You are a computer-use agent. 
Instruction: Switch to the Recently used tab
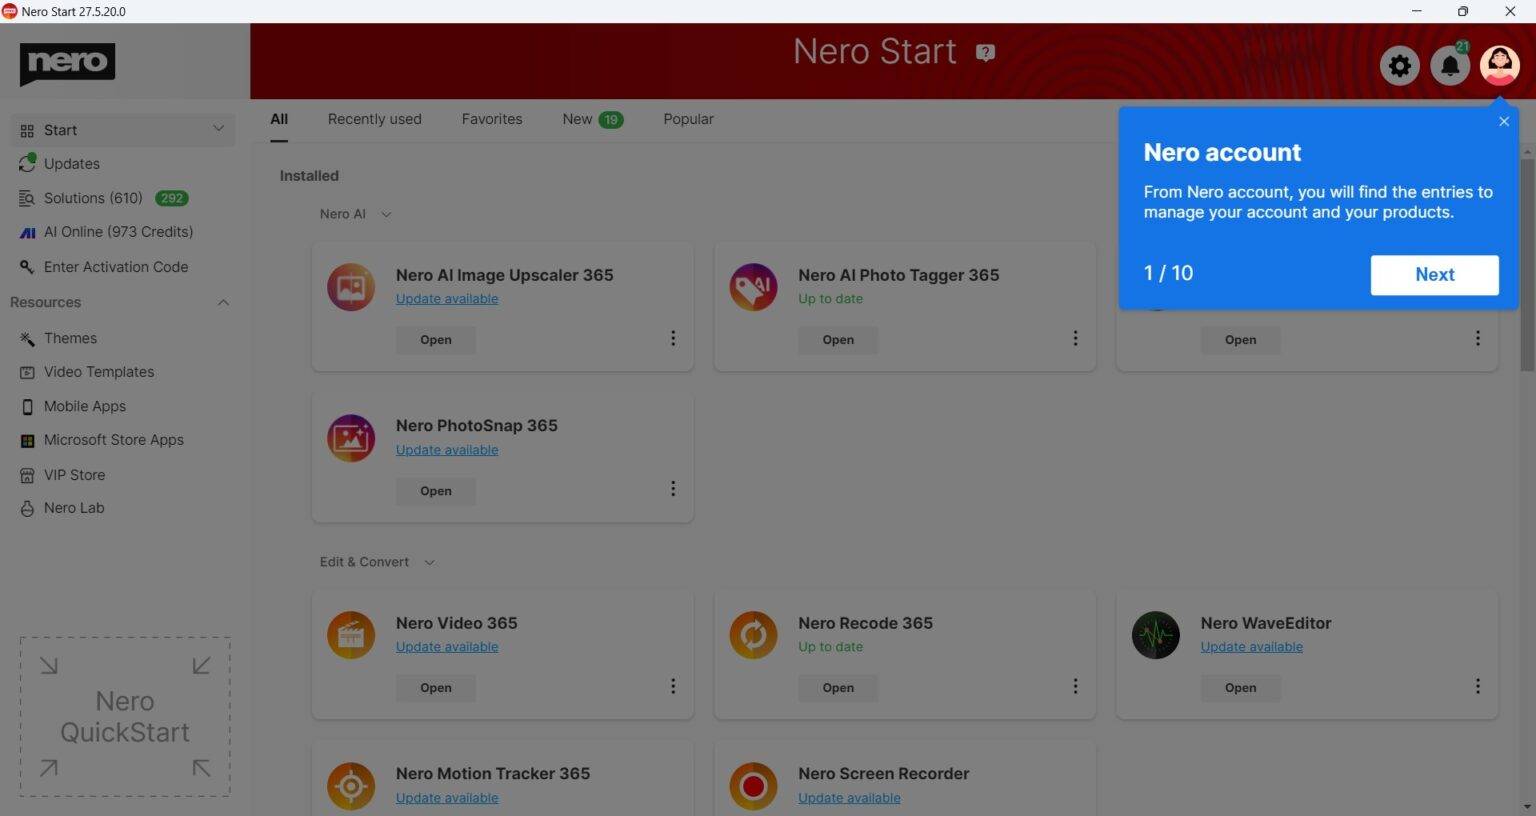tap(374, 118)
